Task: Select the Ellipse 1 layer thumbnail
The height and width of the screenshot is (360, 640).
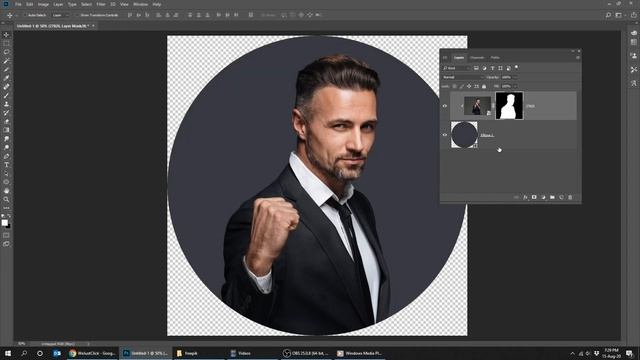Action: 464,135
